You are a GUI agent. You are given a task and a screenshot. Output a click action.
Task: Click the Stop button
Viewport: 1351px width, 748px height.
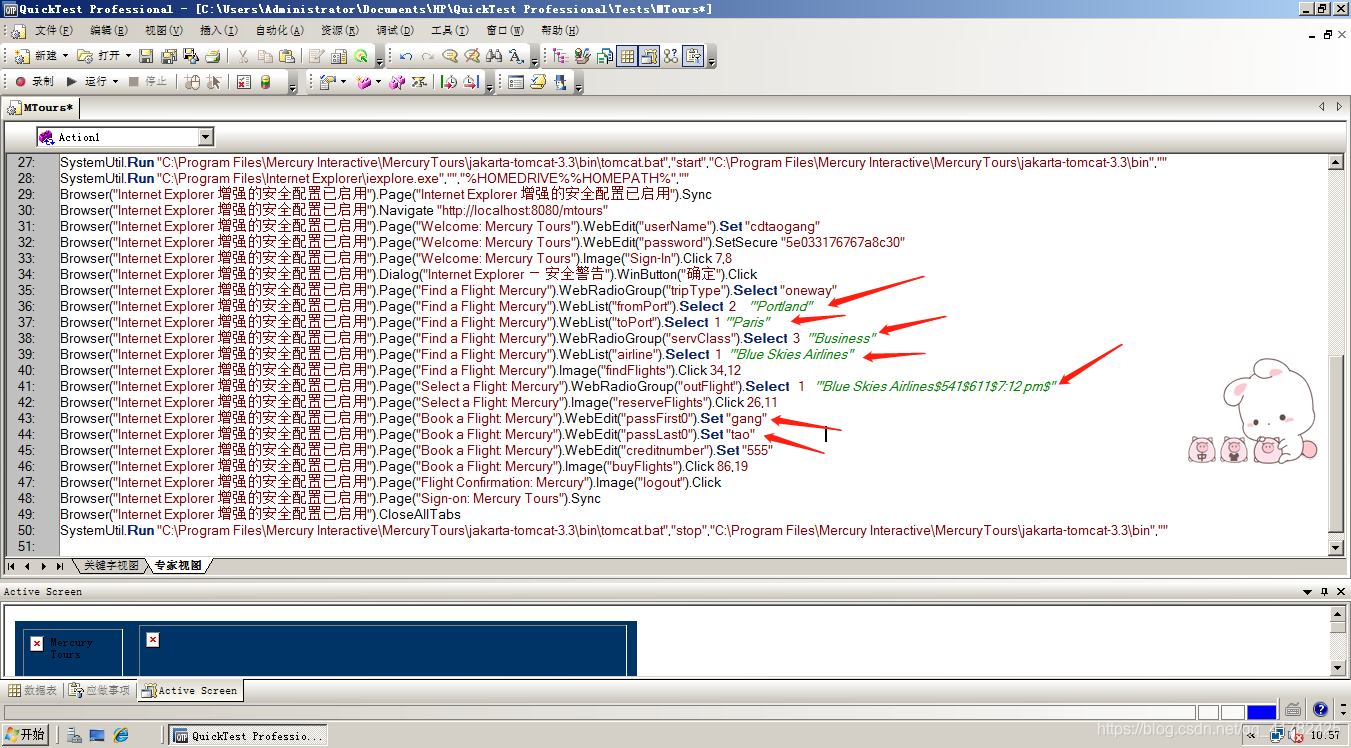click(148, 82)
